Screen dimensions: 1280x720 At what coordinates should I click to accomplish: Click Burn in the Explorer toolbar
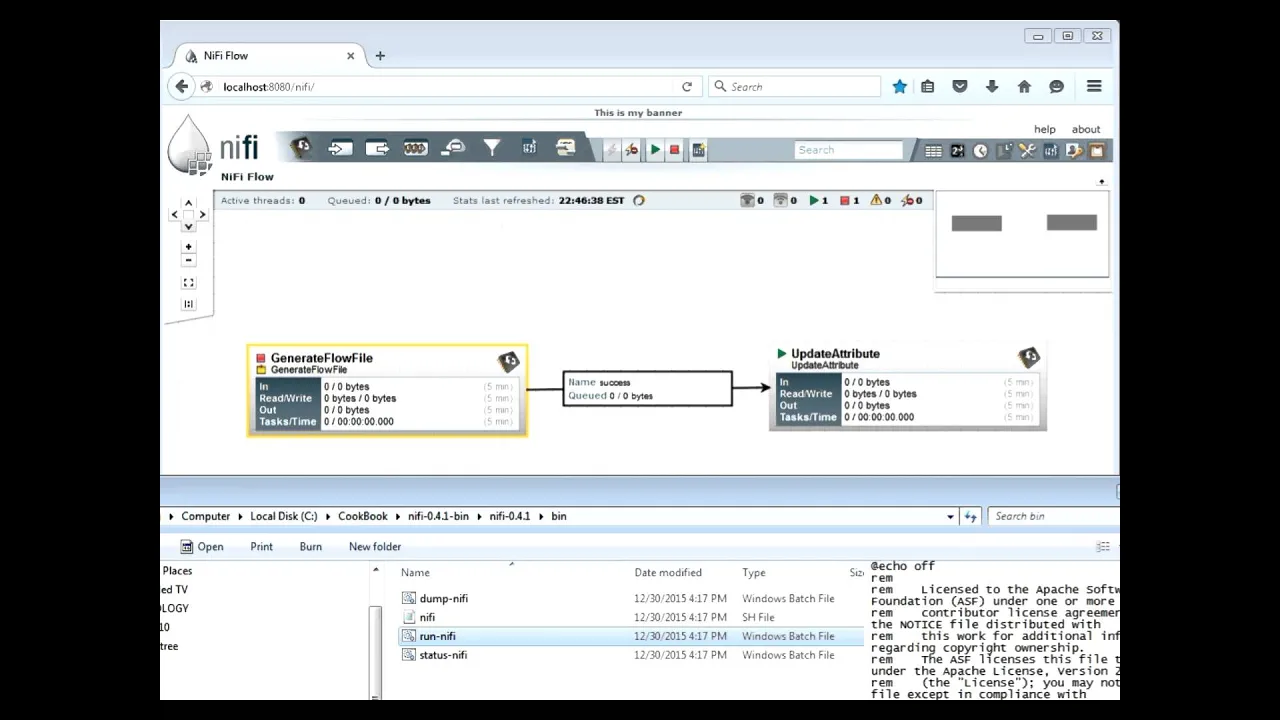(311, 547)
